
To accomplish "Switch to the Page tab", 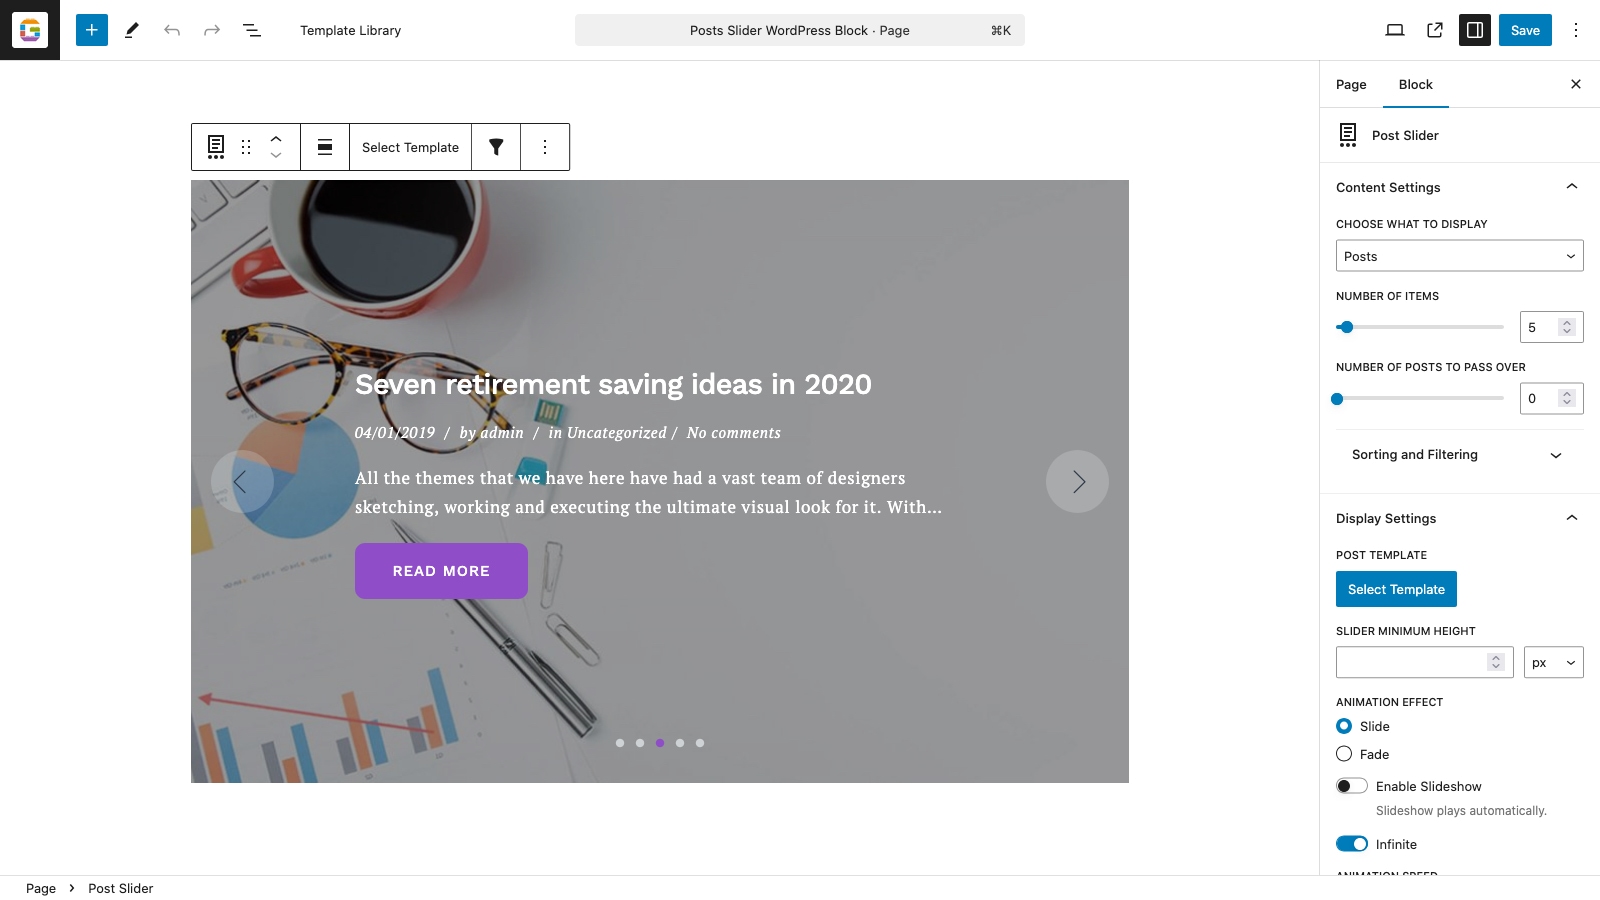I will point(1351,85).
